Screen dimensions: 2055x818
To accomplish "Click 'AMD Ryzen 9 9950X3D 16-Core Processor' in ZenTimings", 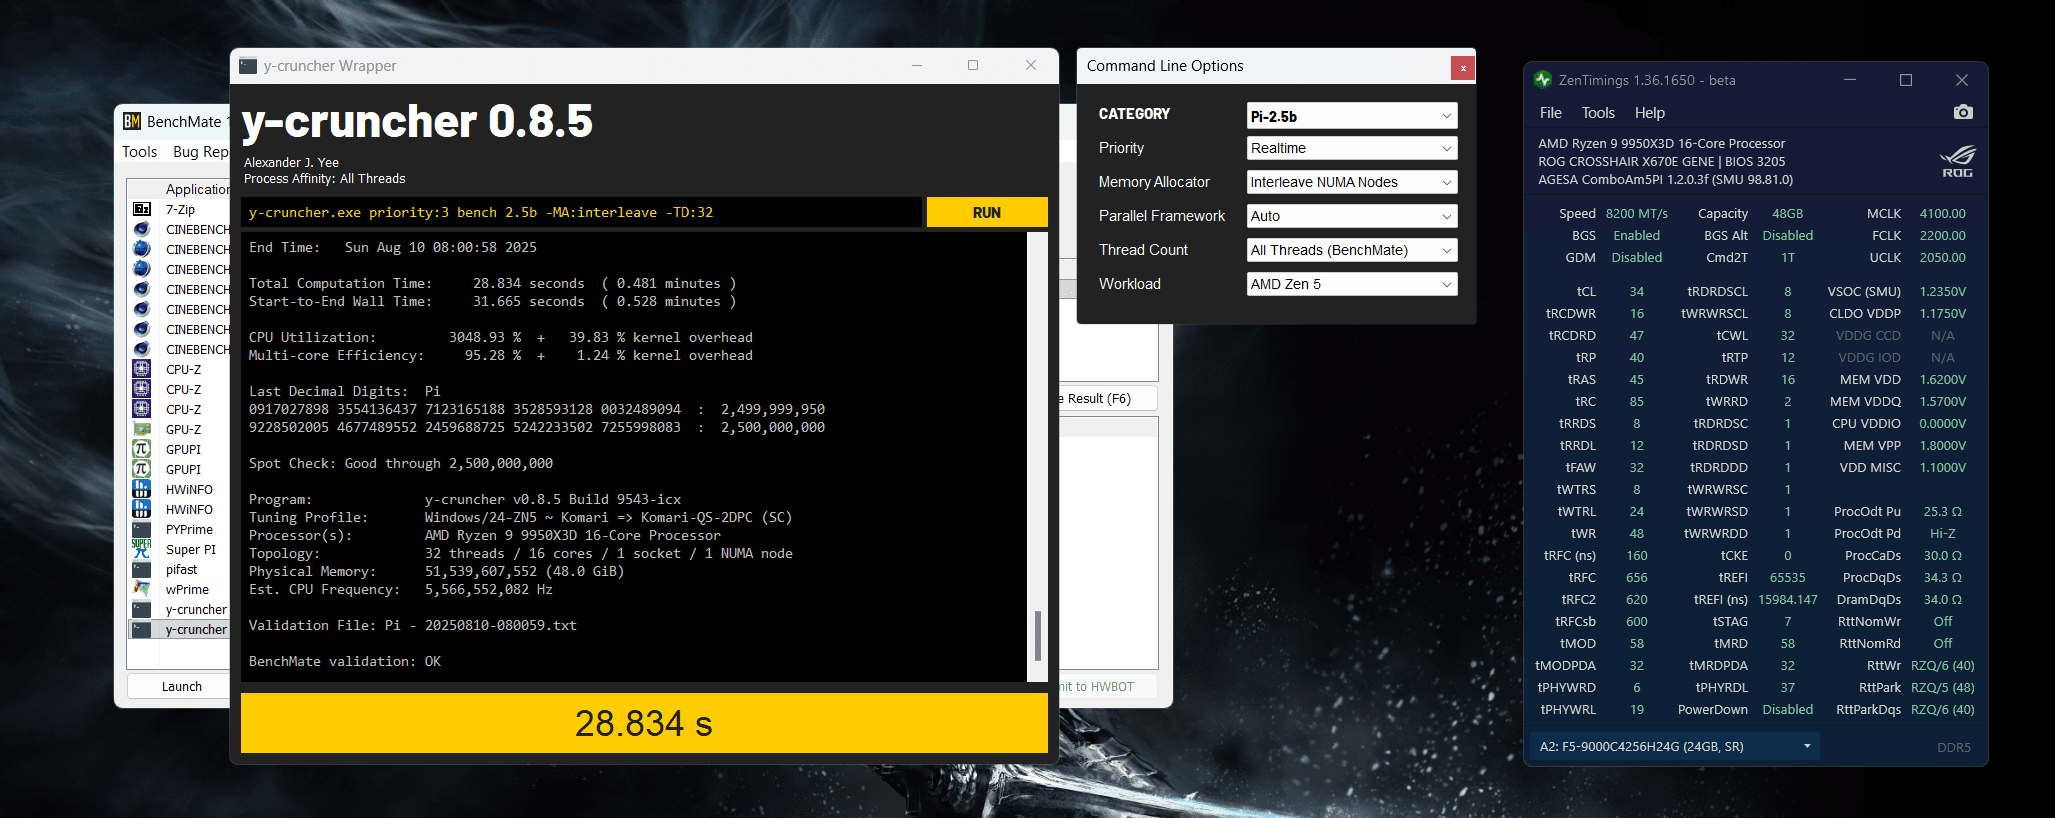I will pyautogui.click(x=1661, y=143).
